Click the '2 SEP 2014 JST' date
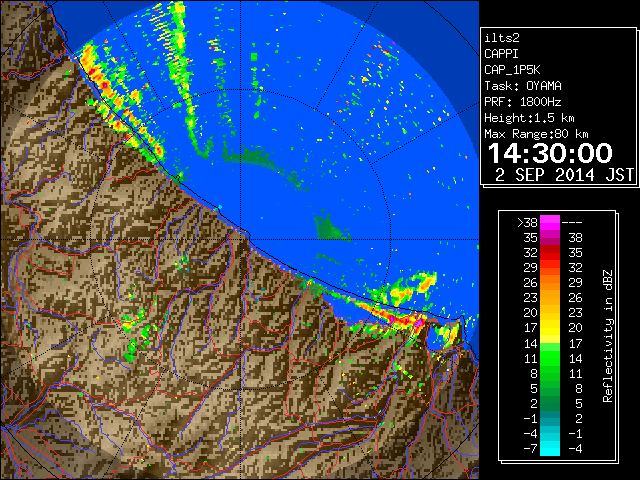 [x=564, y=175]
